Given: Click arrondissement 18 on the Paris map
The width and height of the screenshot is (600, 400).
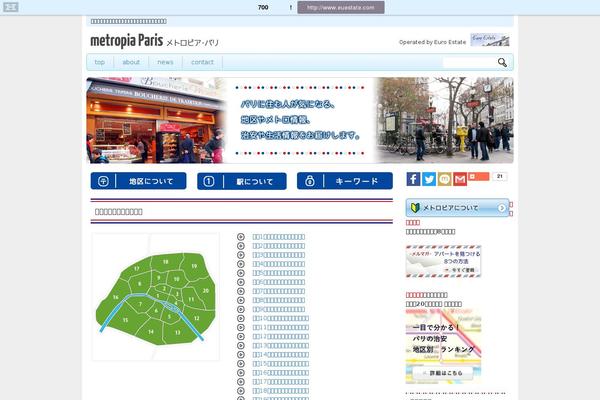Looking at the screenshot, I should point(165,262).
